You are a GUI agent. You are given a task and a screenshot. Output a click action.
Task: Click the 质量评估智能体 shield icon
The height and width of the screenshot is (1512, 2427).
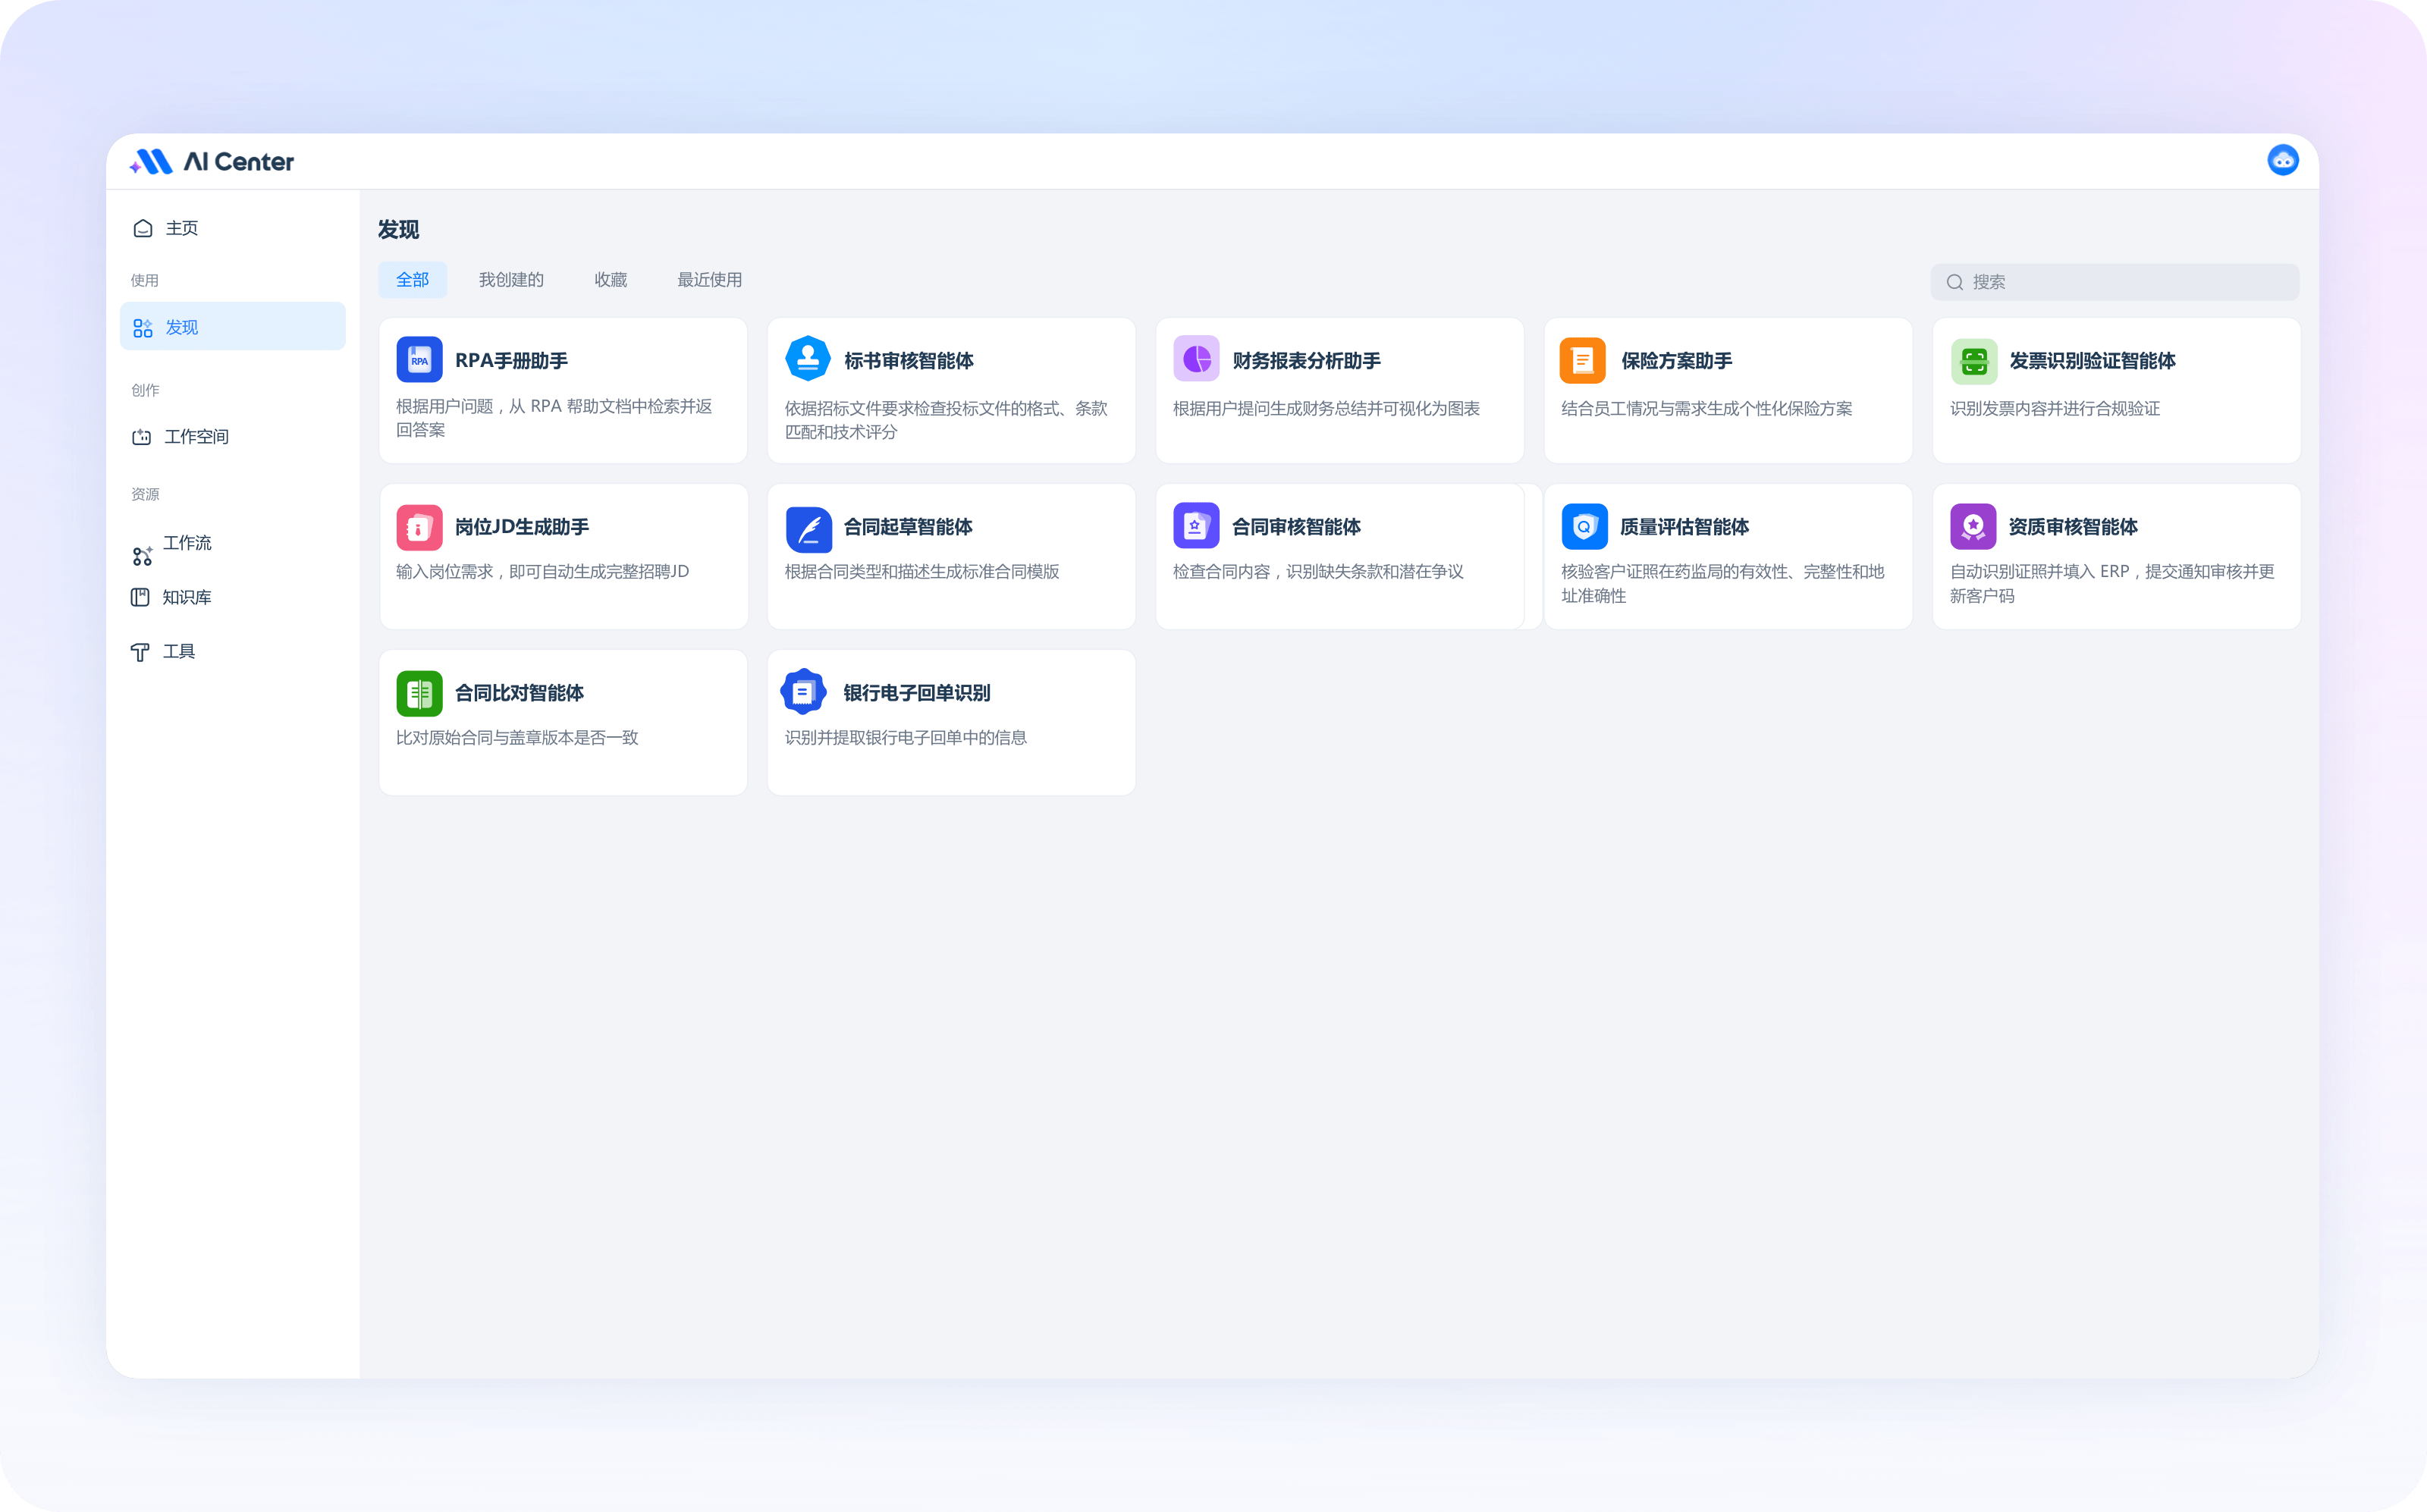[x=1584, y=527]
